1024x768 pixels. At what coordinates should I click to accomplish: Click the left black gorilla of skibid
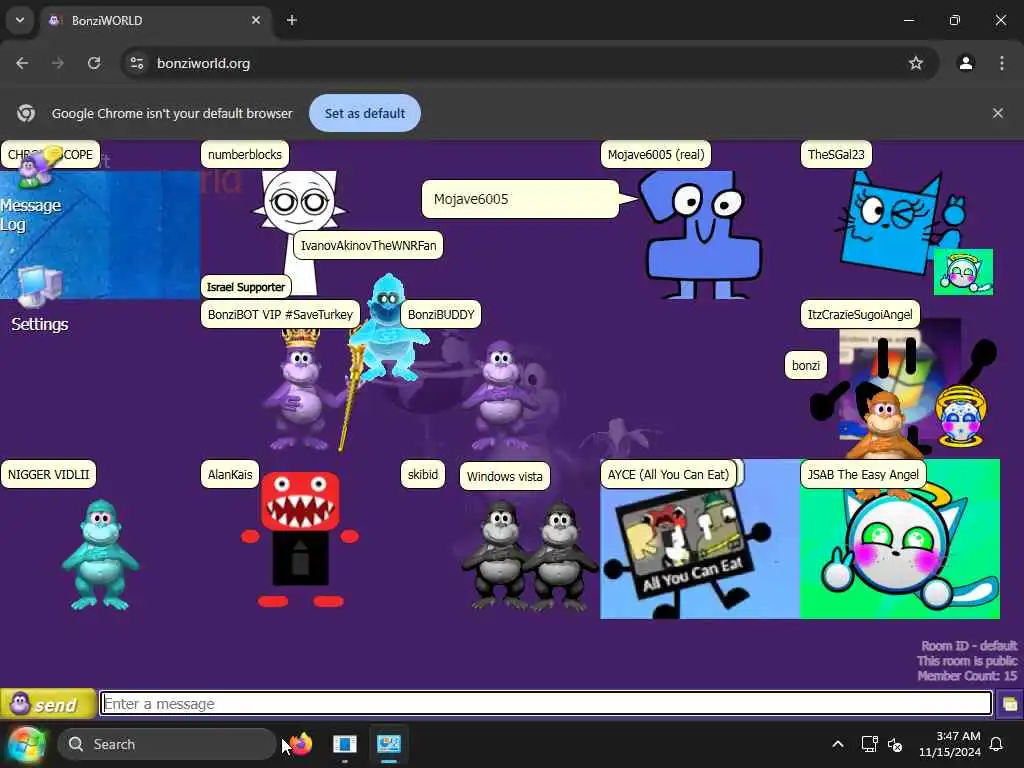[498, 555]
